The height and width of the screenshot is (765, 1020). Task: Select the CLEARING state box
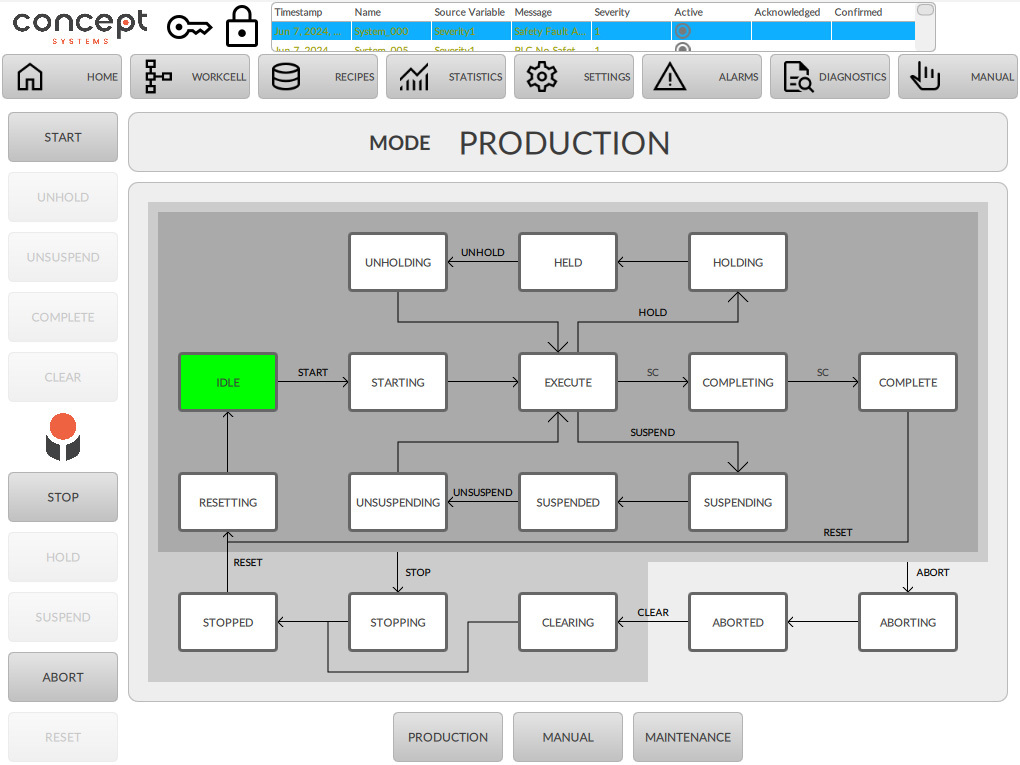(568, 622)
